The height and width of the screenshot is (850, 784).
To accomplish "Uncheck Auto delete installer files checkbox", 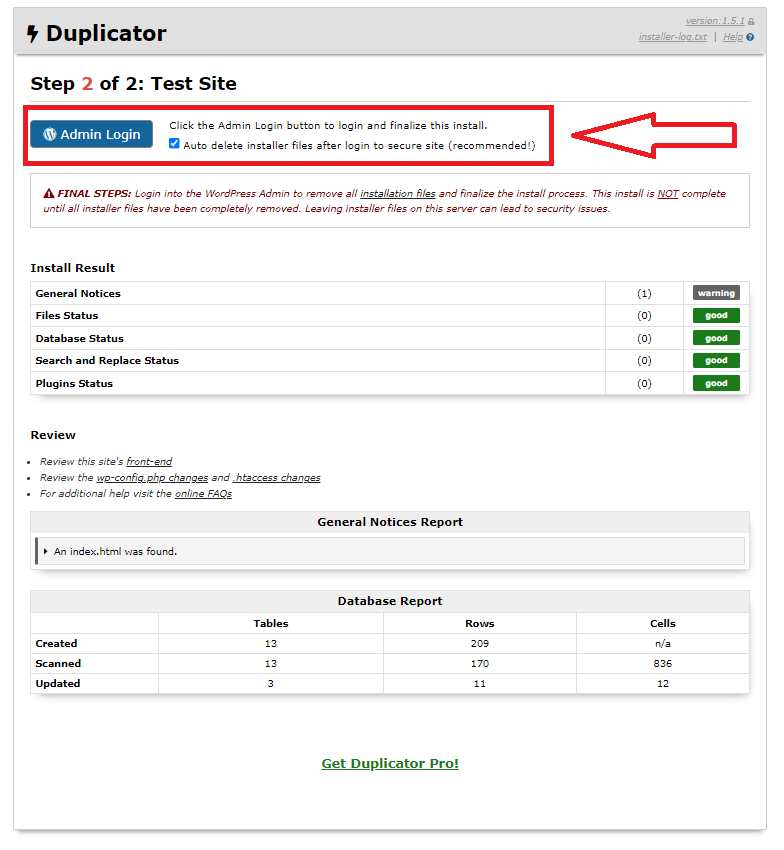I will tap(174, 144).
